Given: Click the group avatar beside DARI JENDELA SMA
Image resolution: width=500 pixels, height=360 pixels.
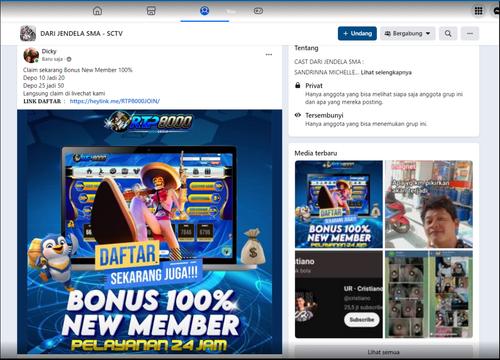Looking at the screenshot, I should click(28, 33).
